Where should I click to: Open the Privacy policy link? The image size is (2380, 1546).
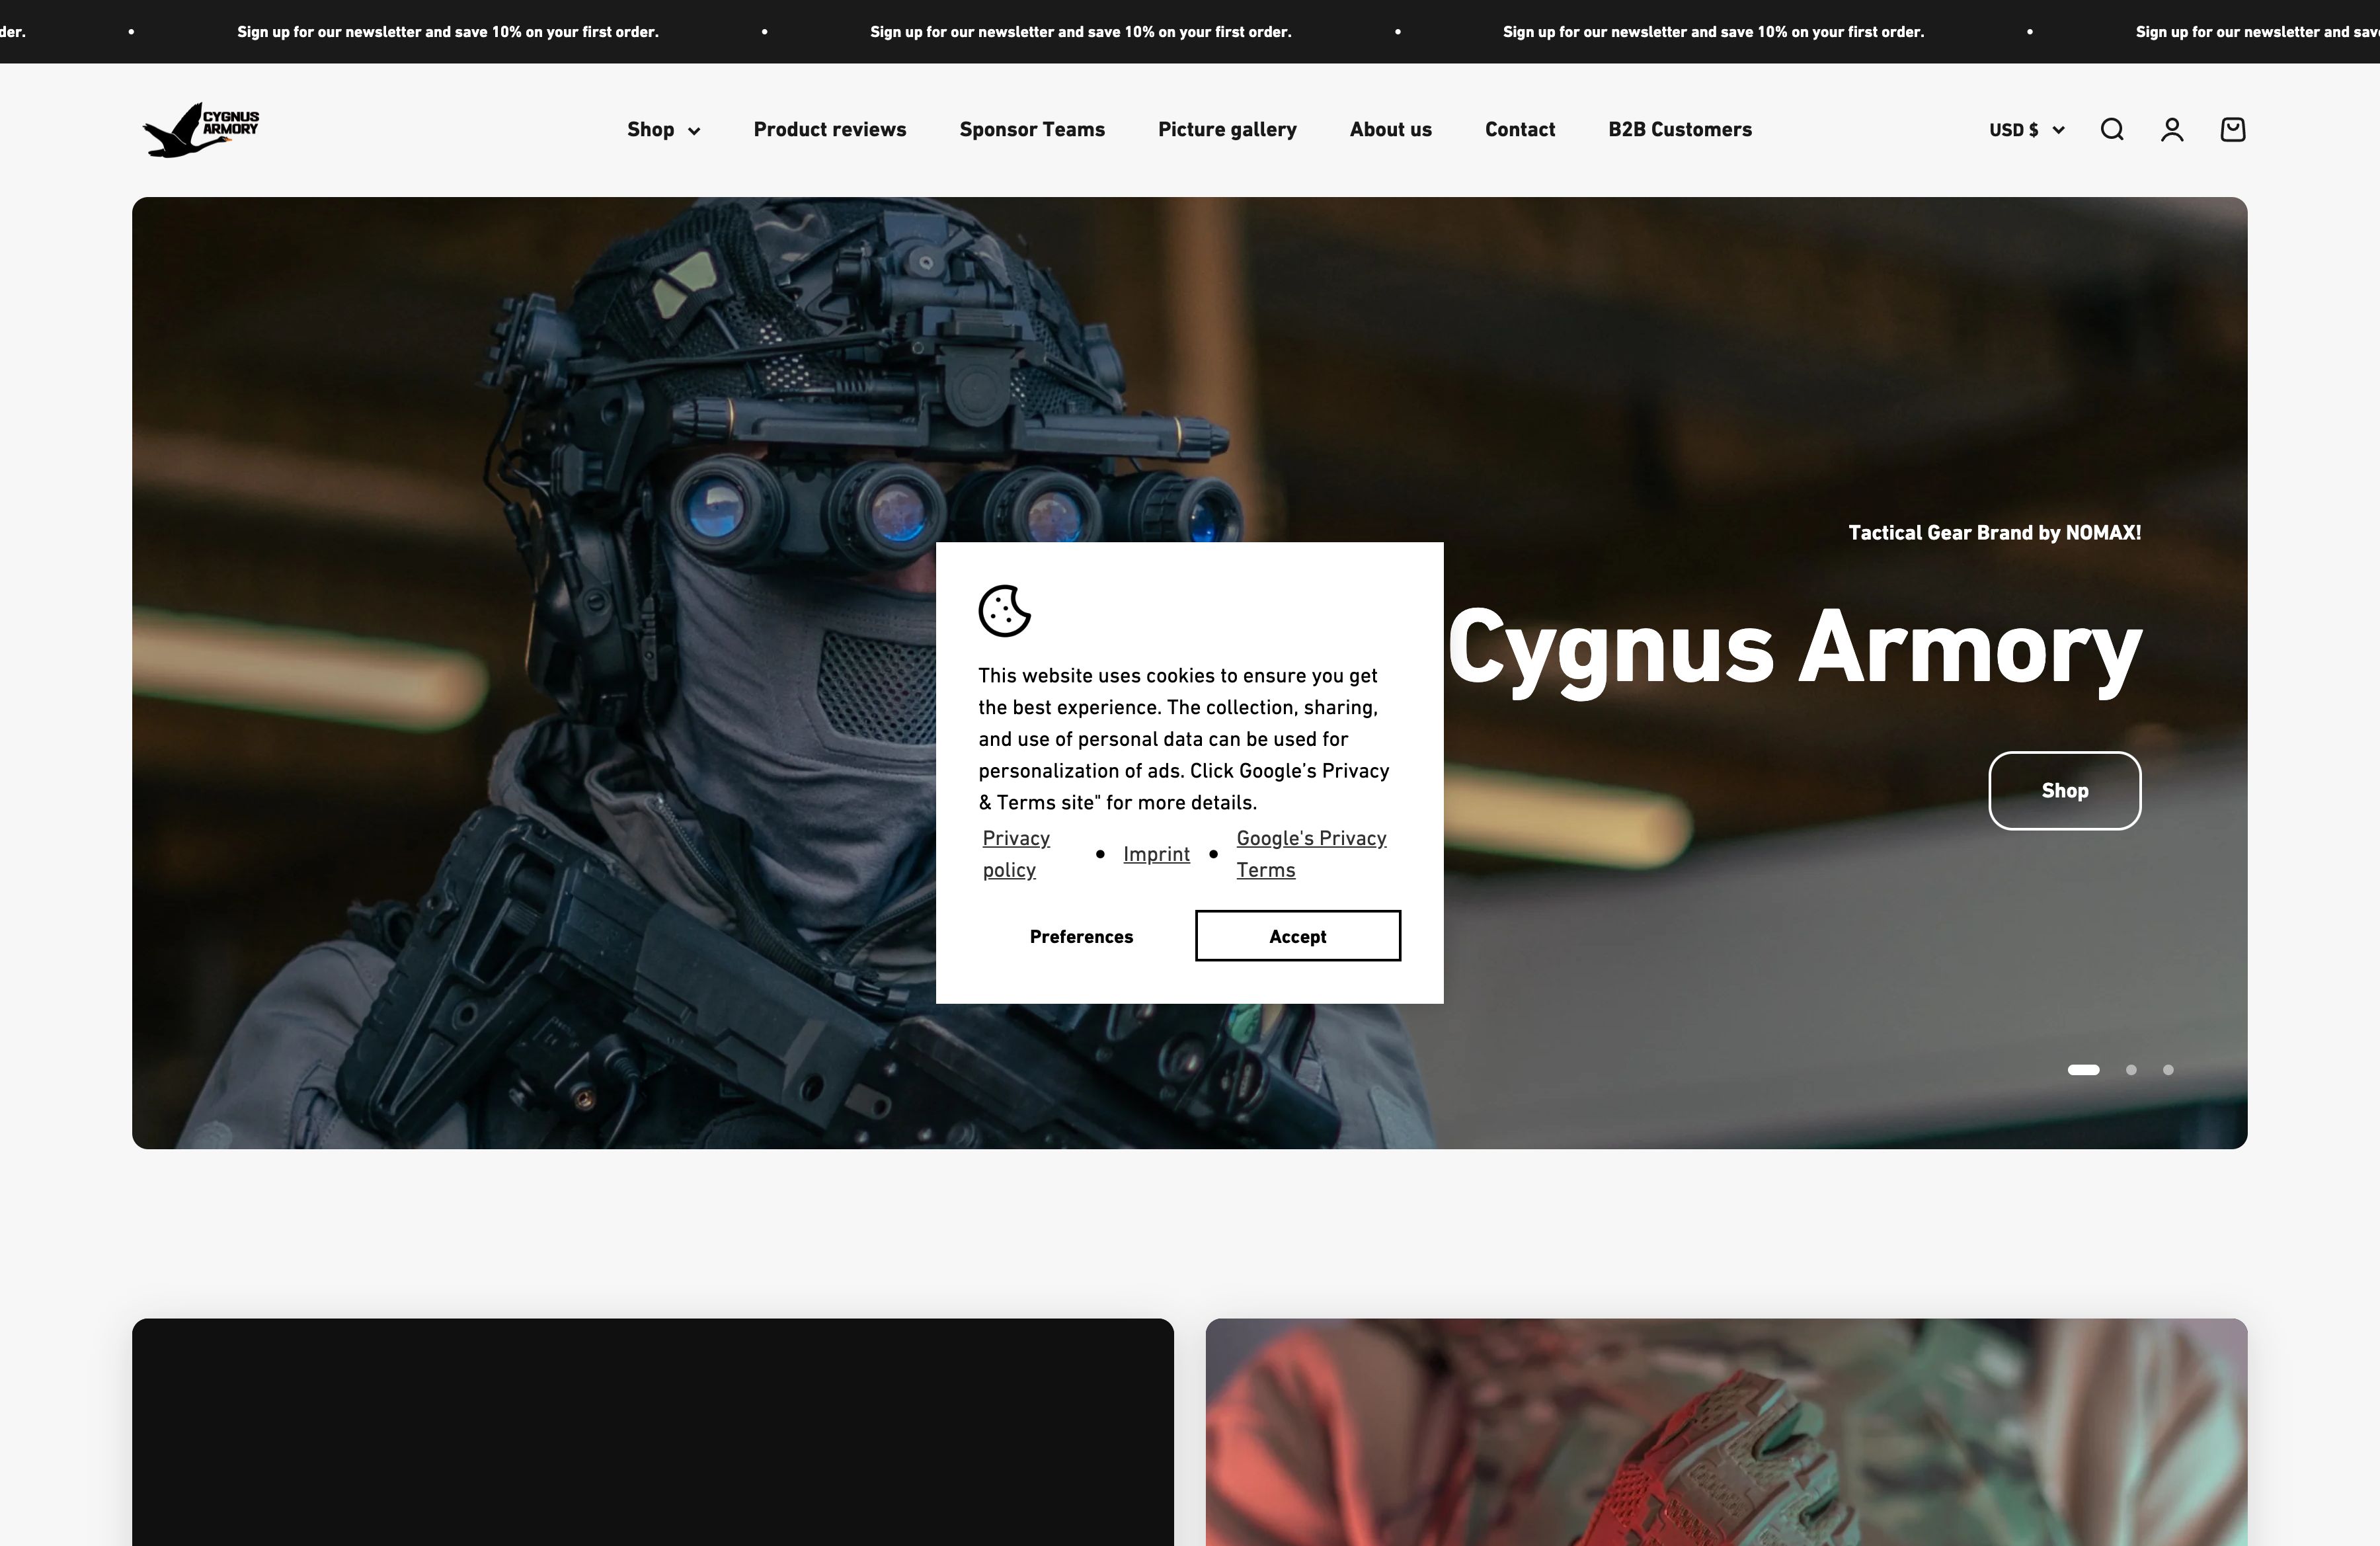[1015, 853]
